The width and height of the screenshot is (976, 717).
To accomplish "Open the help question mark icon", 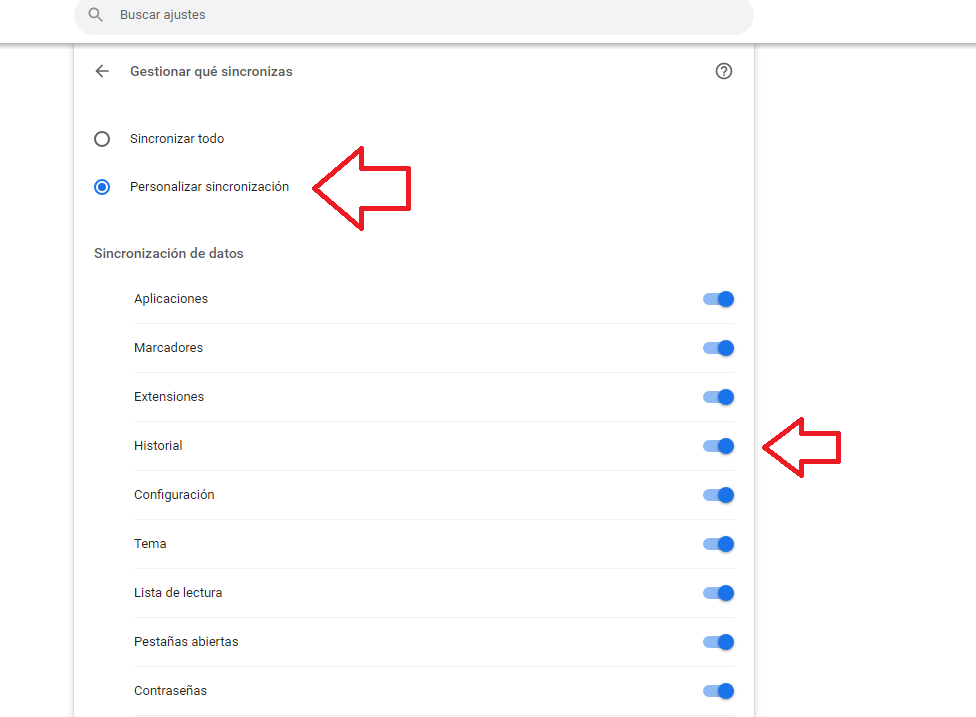I will click(x=723, y=71).
